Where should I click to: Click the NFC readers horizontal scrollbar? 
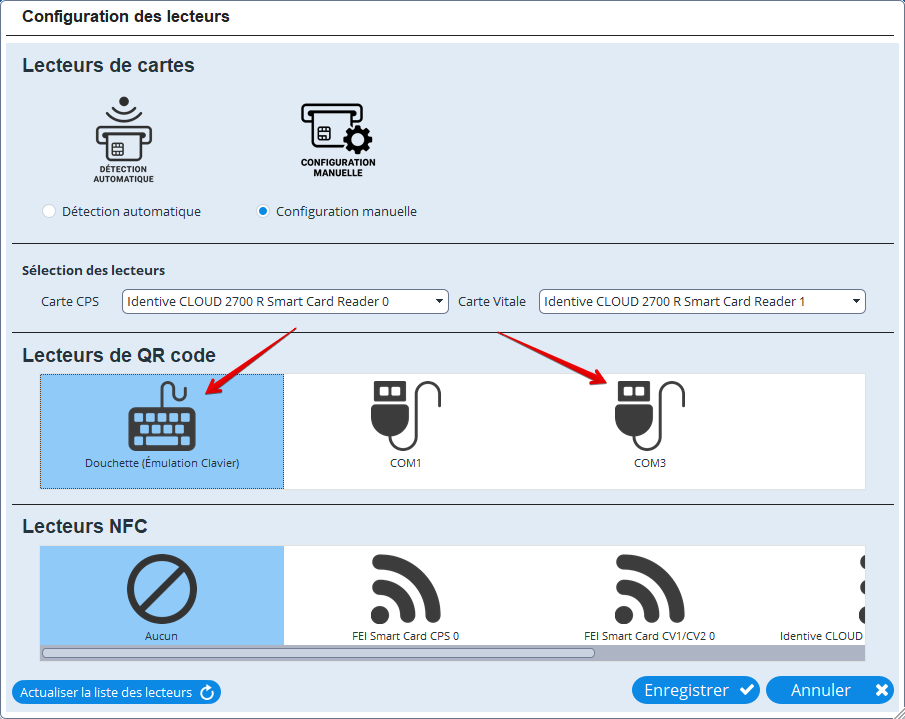318,653
